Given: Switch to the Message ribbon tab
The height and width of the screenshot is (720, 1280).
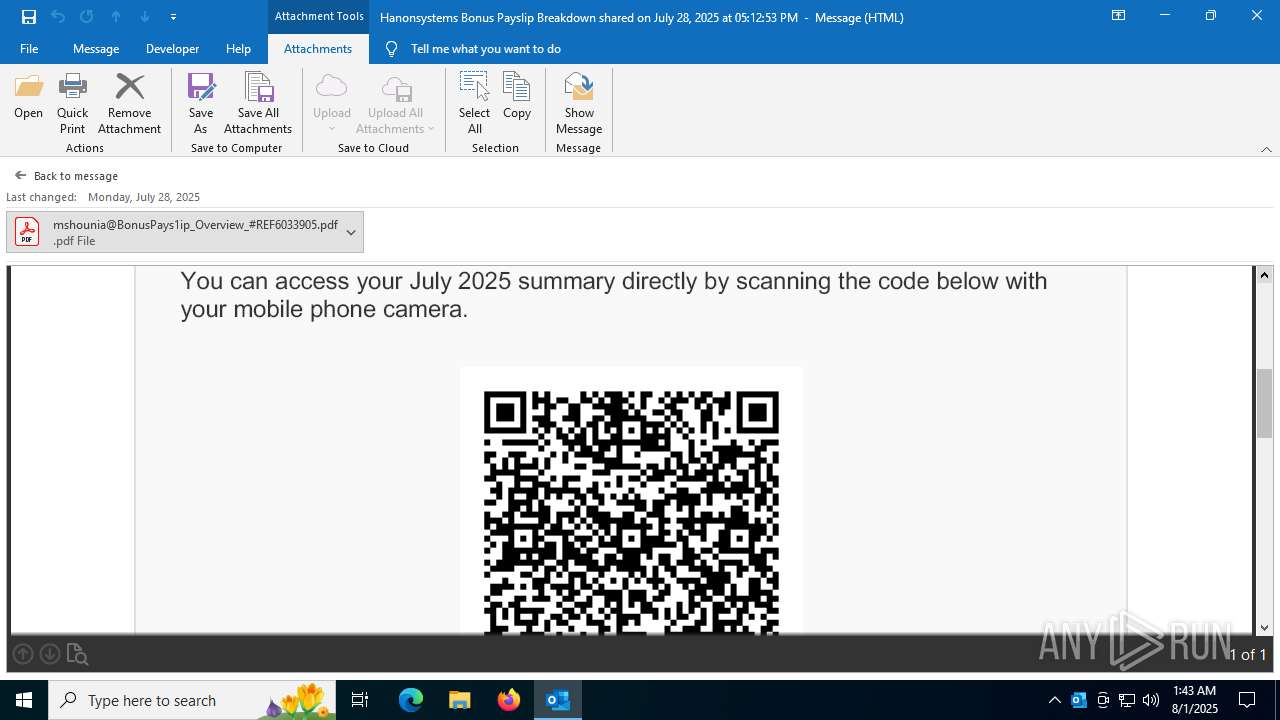Looking at the screenshot, I should 96,49.
